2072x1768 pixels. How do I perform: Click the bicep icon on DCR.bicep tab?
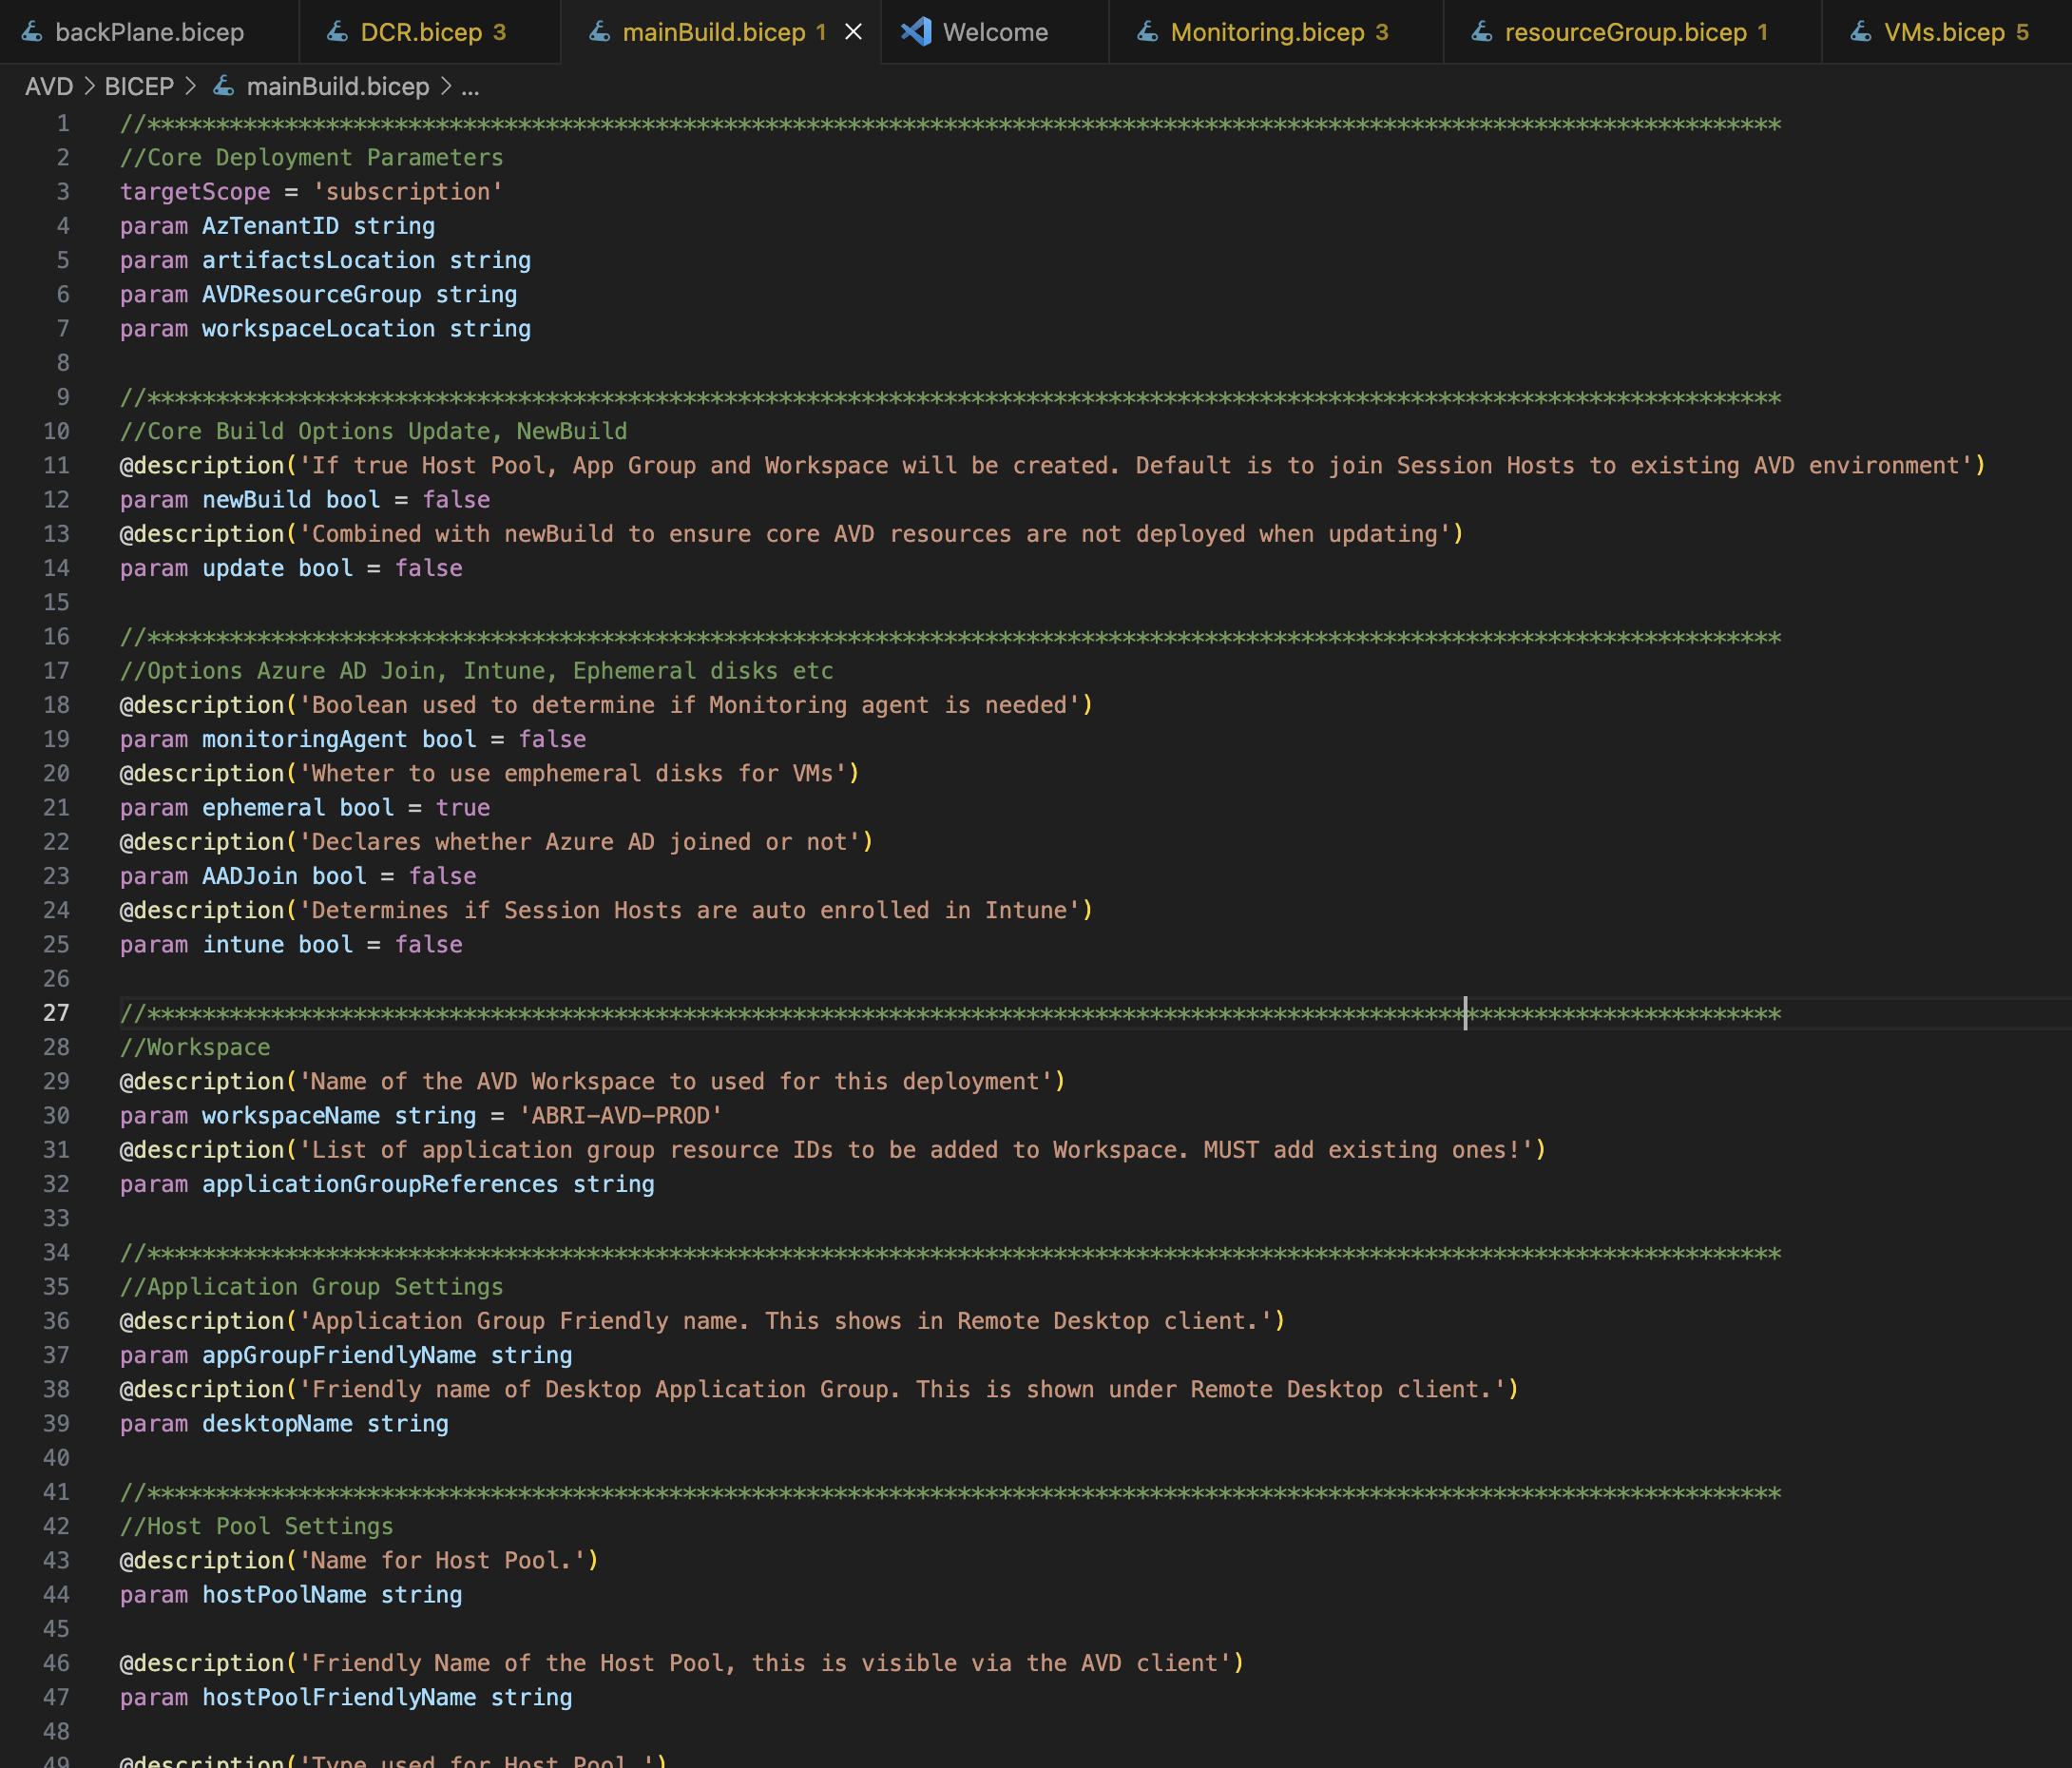[x=337, y=32]
